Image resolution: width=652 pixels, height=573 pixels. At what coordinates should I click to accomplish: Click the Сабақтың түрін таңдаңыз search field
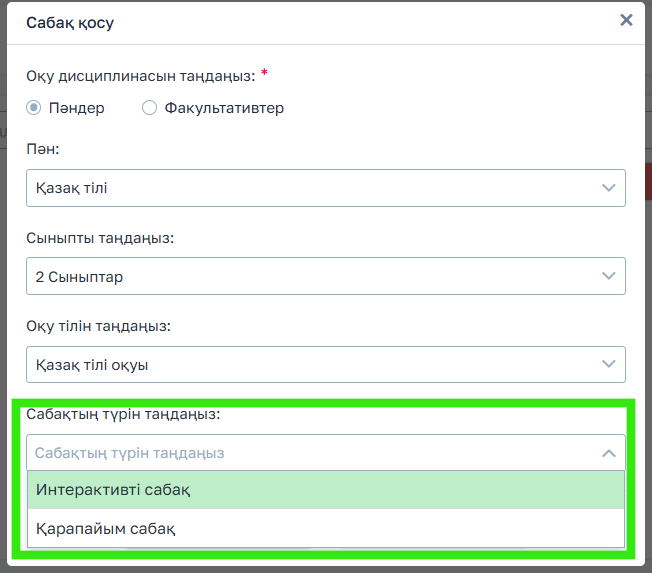(300, 453)
